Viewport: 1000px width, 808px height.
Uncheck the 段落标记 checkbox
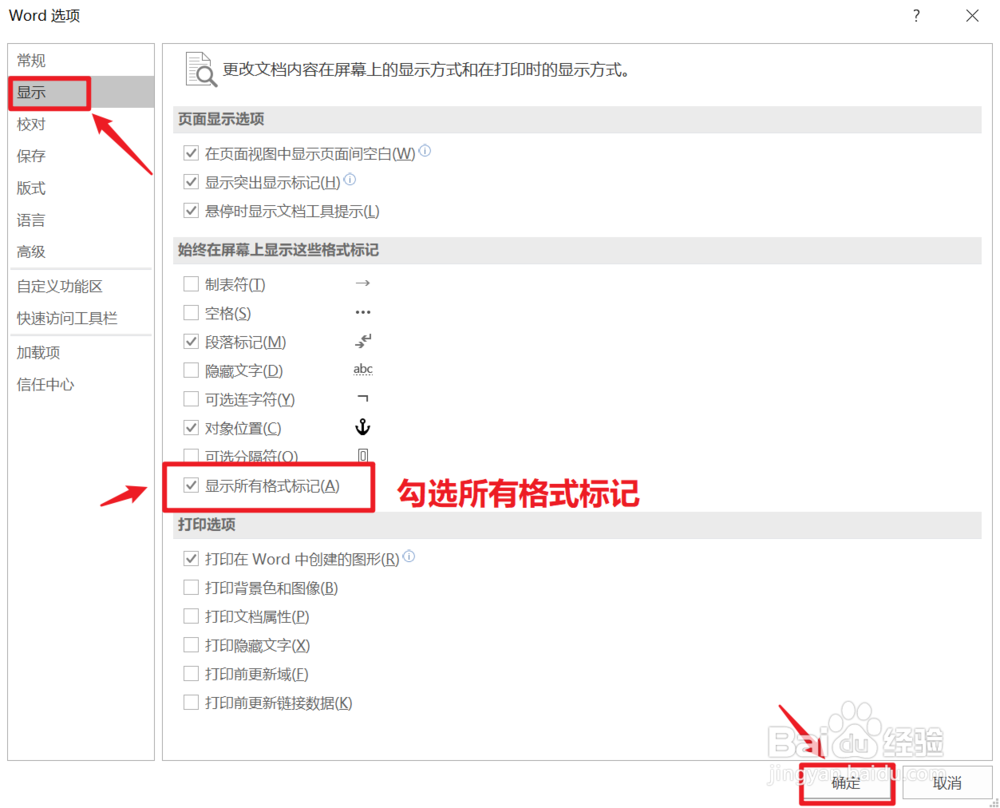(191, 341)
